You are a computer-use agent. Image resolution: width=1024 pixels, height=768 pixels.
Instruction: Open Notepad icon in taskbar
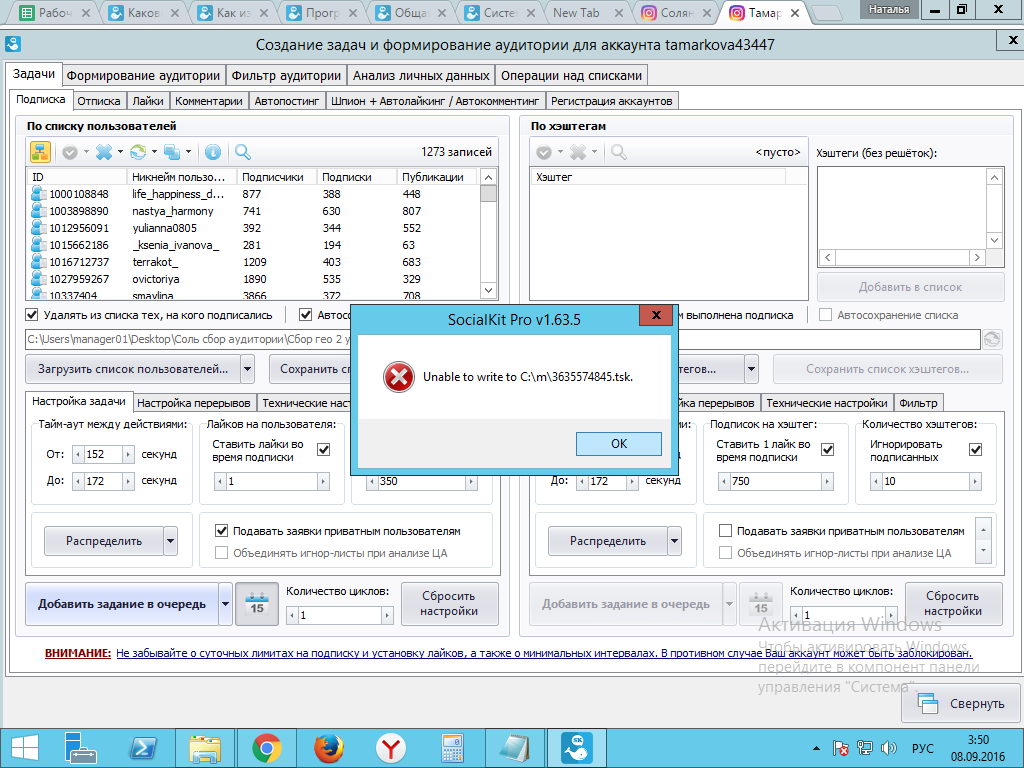pyautogui.click(x=515, y=748)
